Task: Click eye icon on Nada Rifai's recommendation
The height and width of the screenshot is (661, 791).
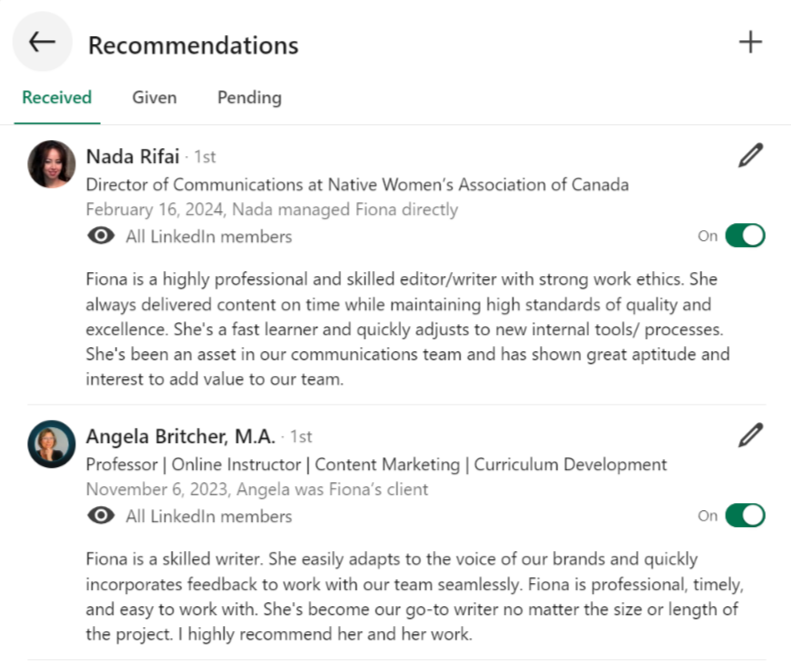Action: tap(100, 236)
